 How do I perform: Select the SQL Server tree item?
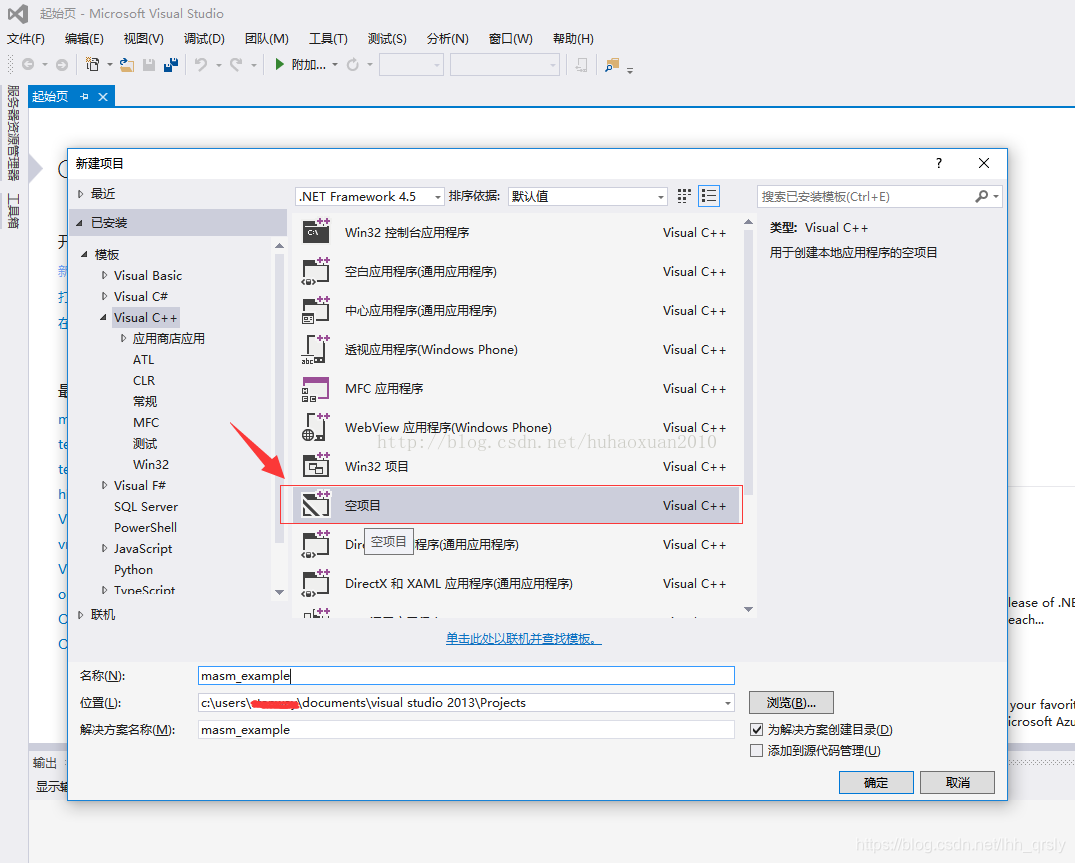[x=146, y=507]
